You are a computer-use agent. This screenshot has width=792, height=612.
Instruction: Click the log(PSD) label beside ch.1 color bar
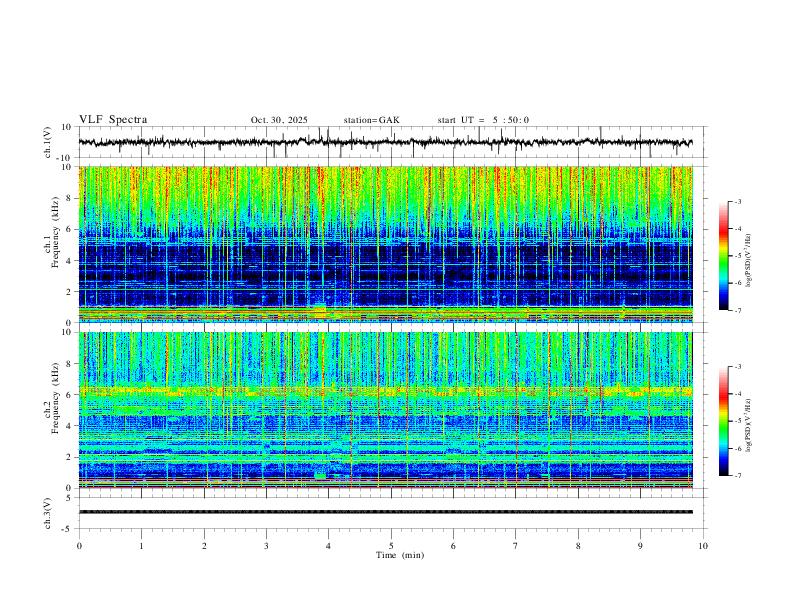click(x=749, y=261)
